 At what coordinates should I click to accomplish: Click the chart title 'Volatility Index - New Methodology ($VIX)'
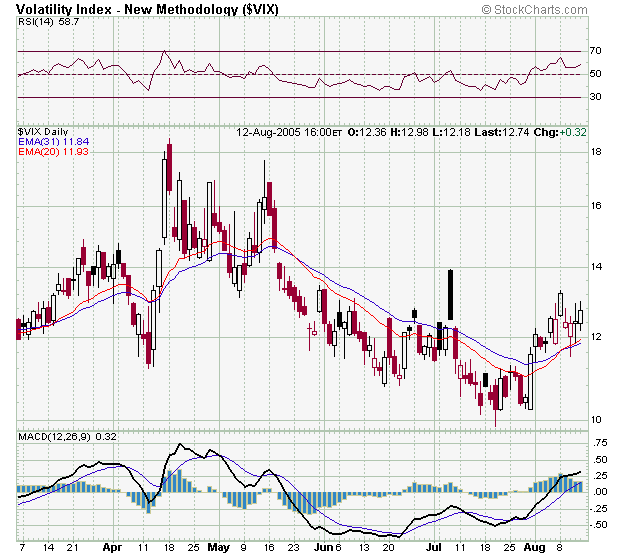pos(147,9)
